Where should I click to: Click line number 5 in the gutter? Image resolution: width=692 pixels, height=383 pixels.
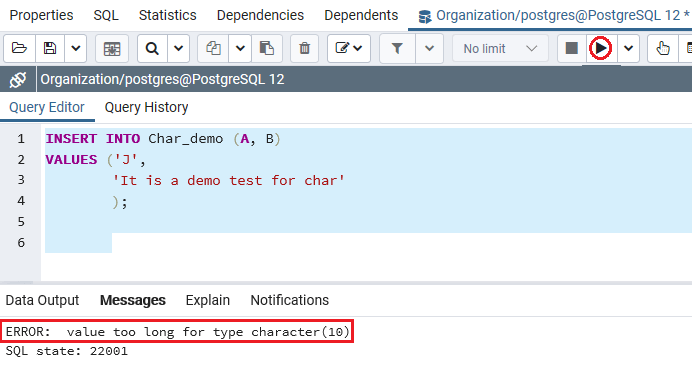point(21,222)
